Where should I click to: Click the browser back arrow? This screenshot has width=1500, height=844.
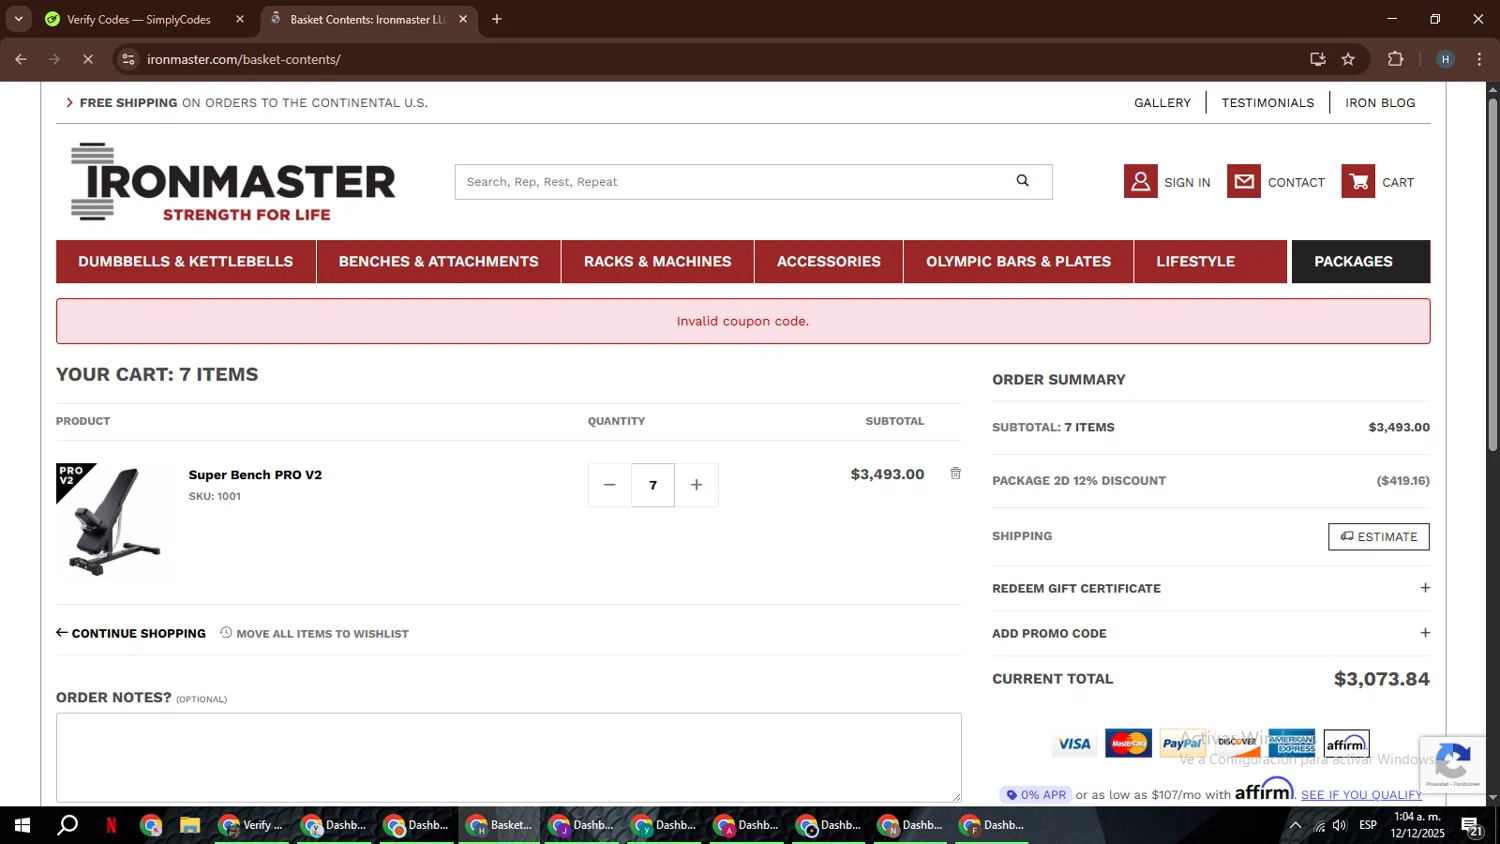point(21,60)
